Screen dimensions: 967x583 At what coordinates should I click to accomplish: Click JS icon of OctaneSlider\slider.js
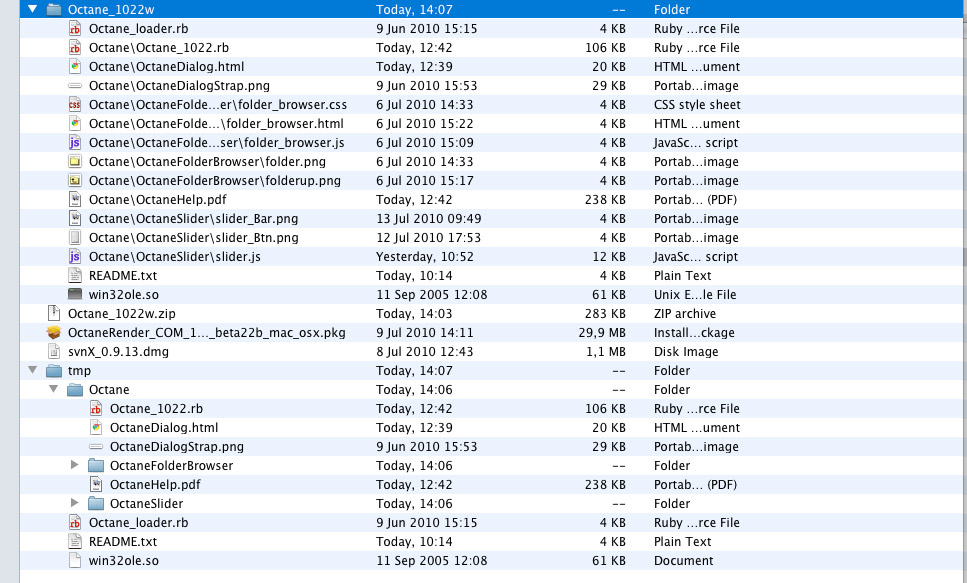point(75,257)
